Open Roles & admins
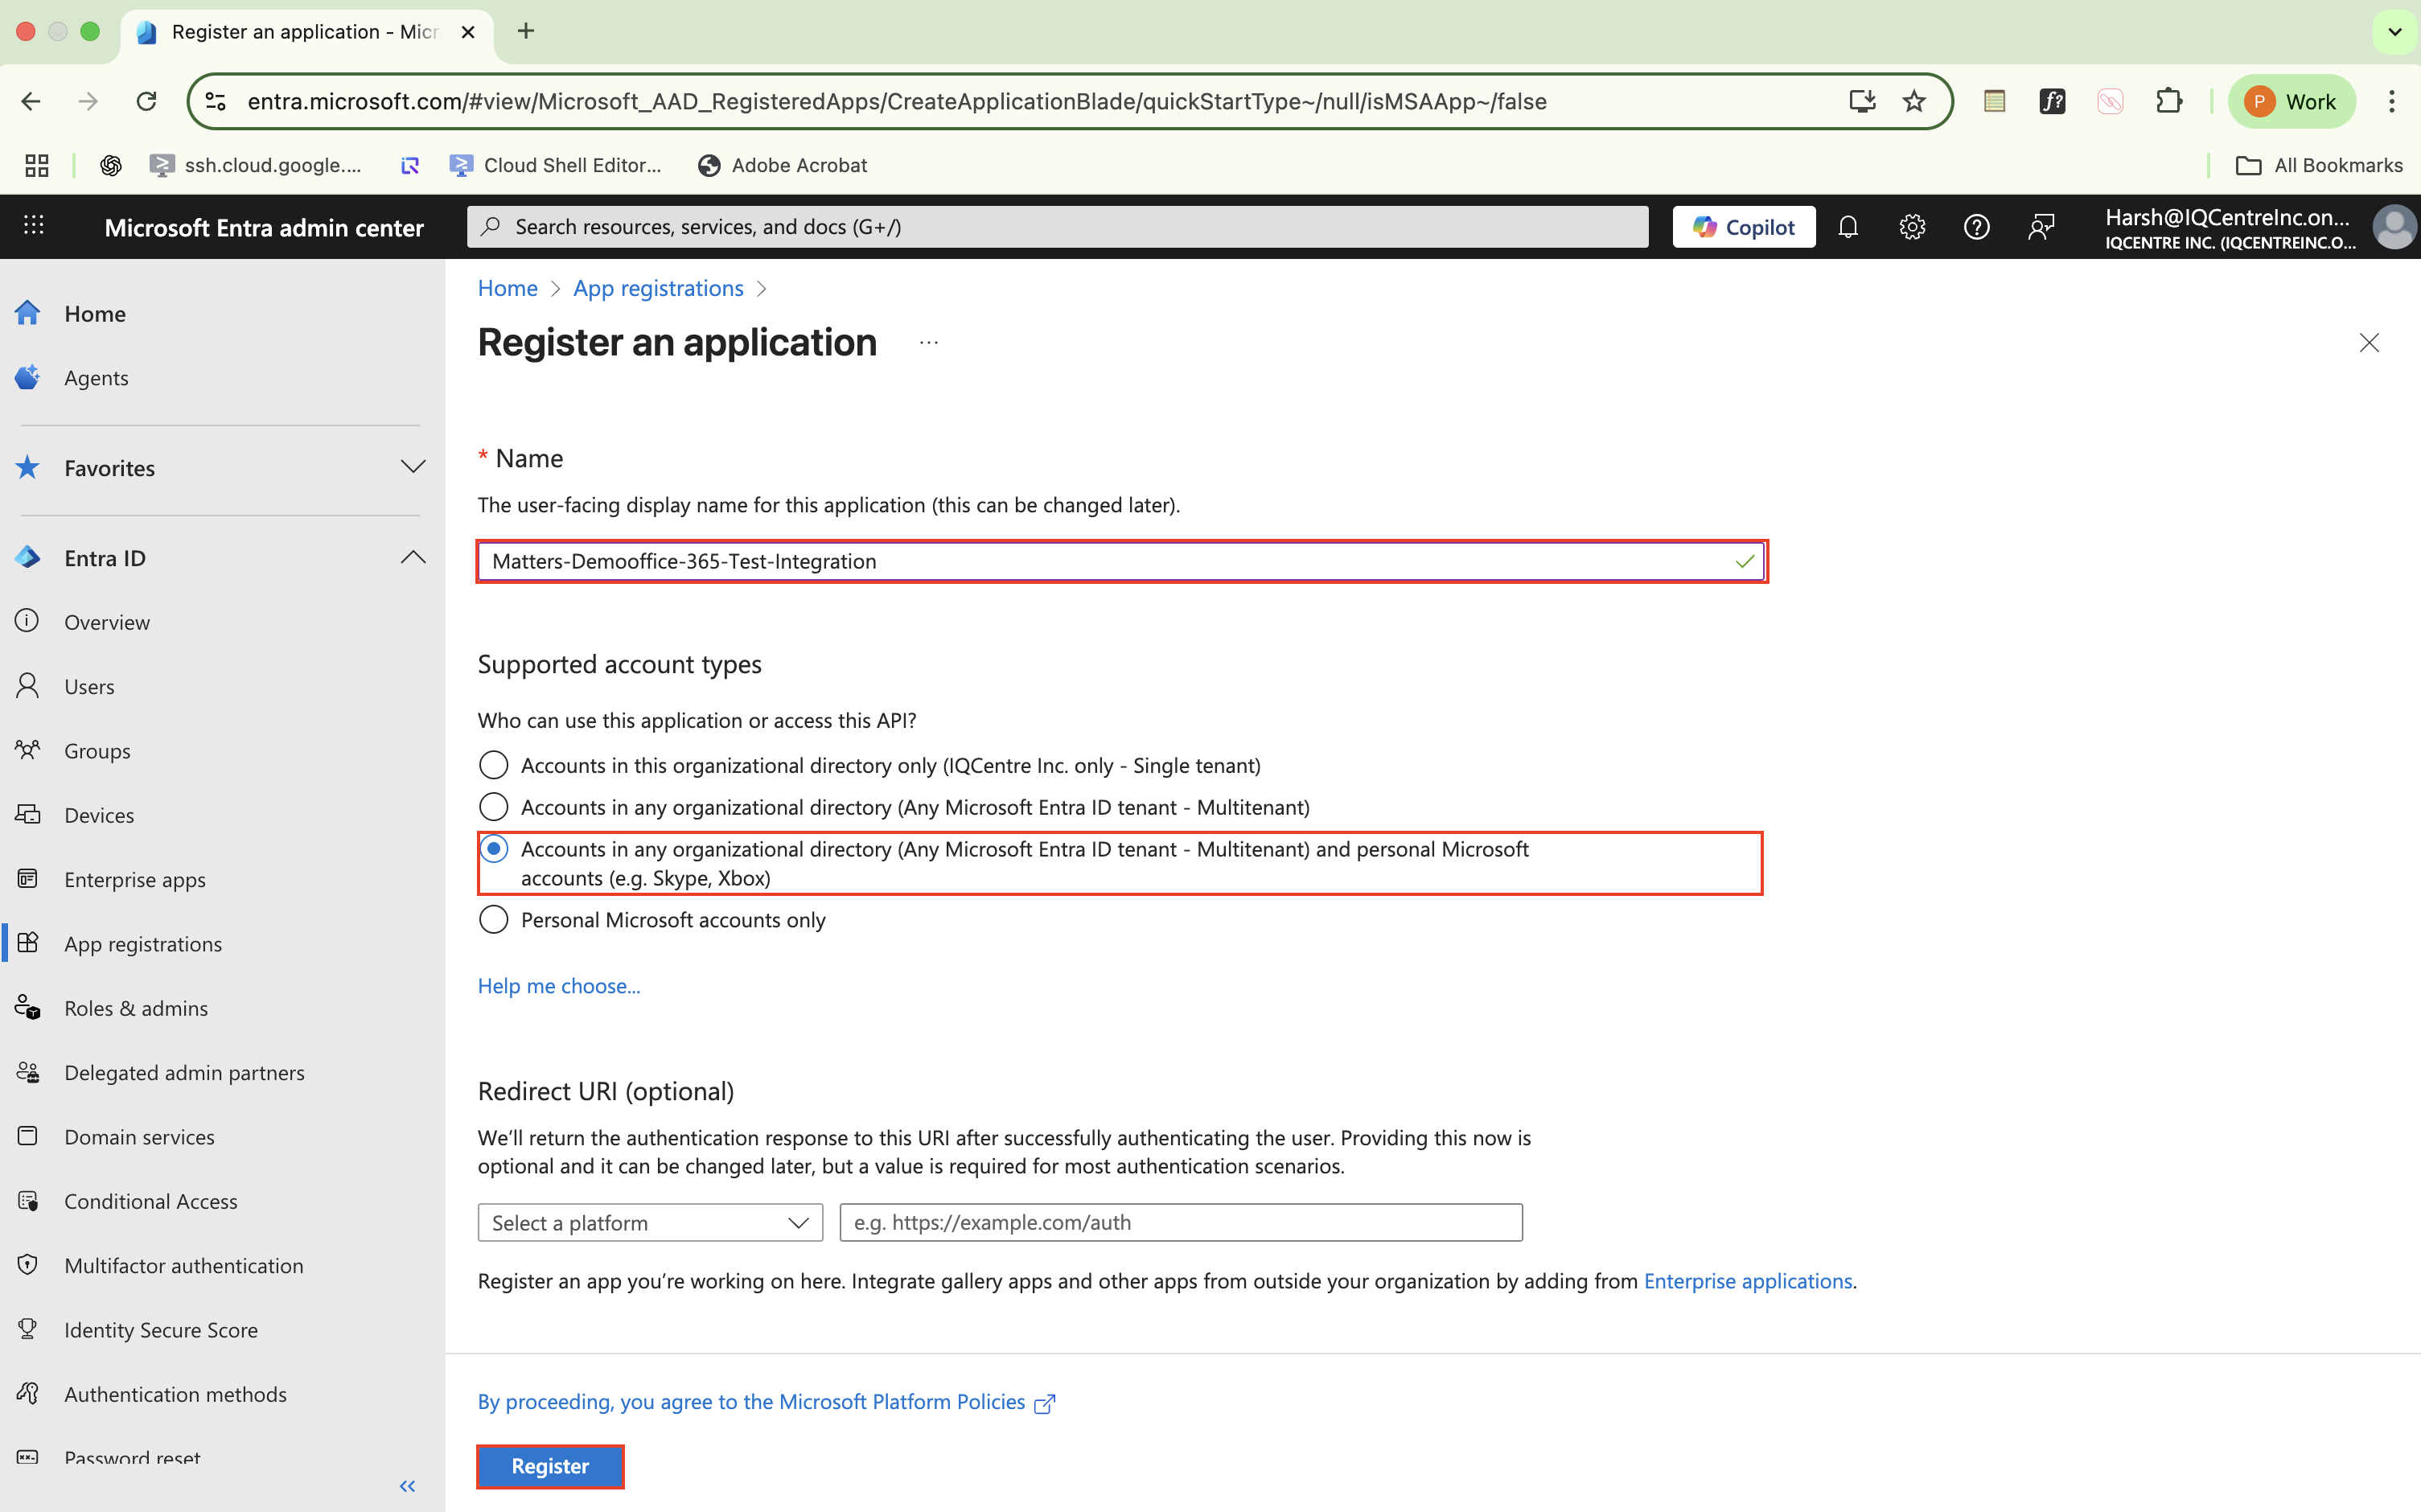The height and width of the screenshot is (1512, 2421). (x=136, y=1008)
